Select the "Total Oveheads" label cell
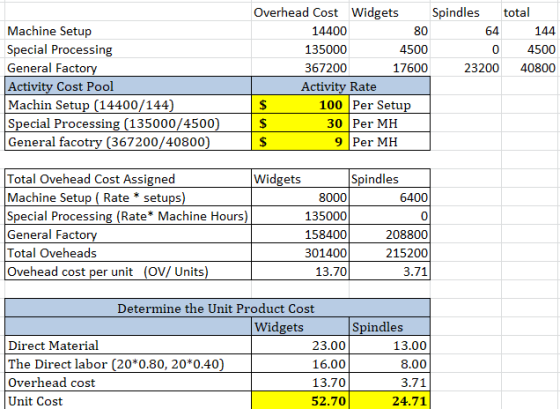 (x=128, y=253)
